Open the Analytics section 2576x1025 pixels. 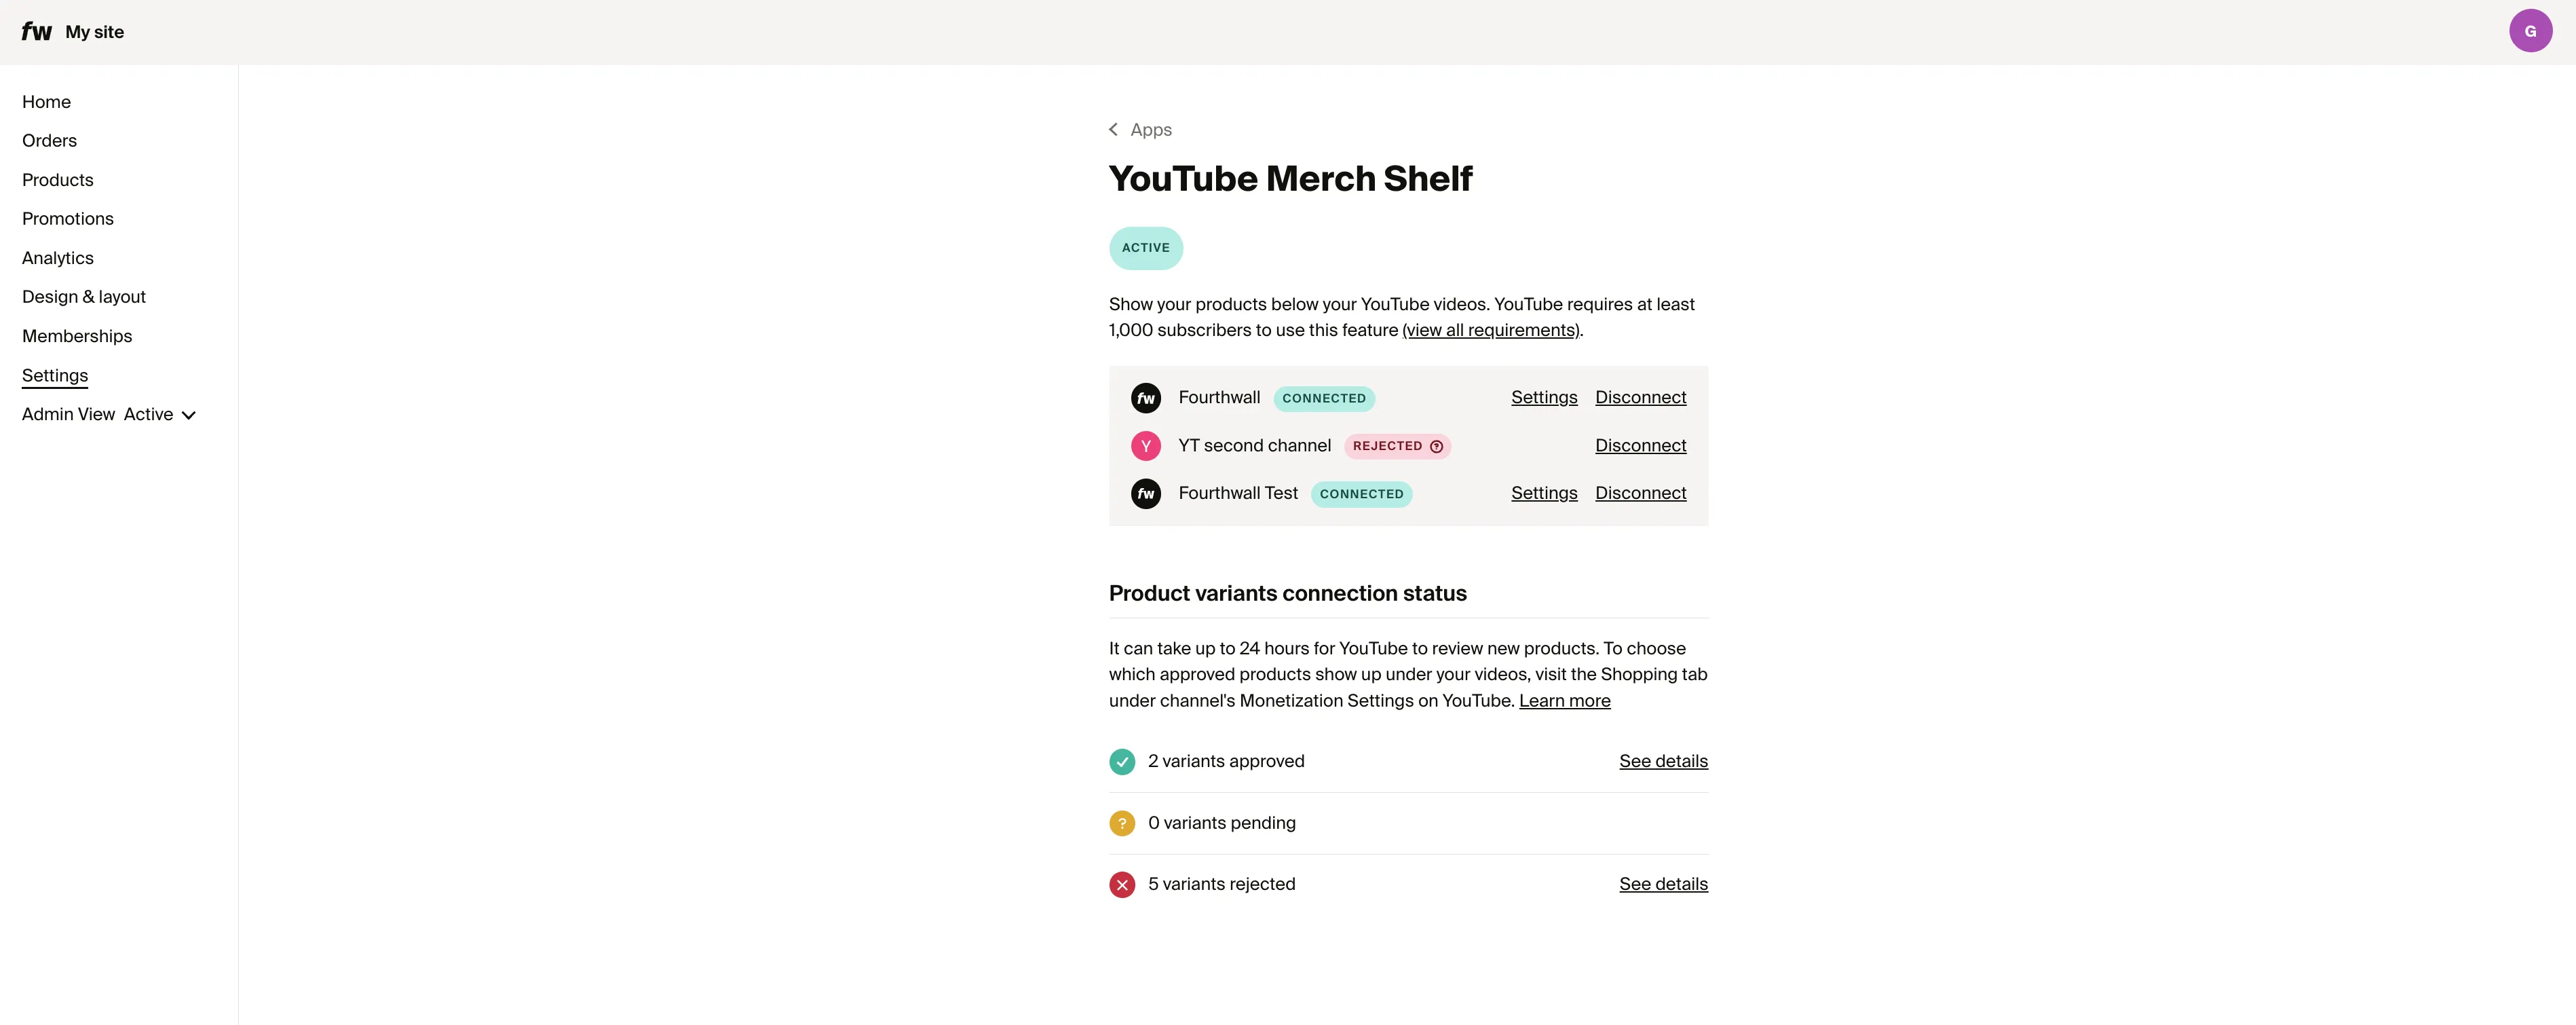pyautogui.click(x=57, y=257)
